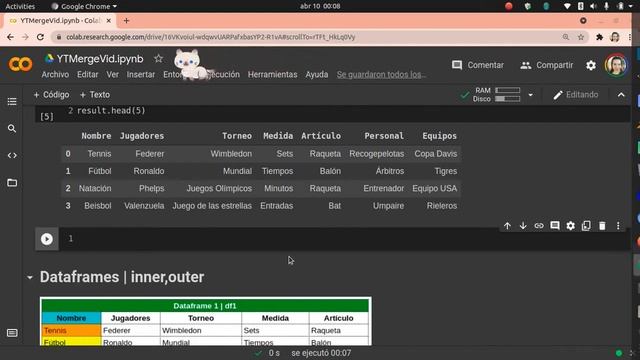This screenshot has height=360, width=640.
Task: Open the Files folder panel
Action: point(12,182)
